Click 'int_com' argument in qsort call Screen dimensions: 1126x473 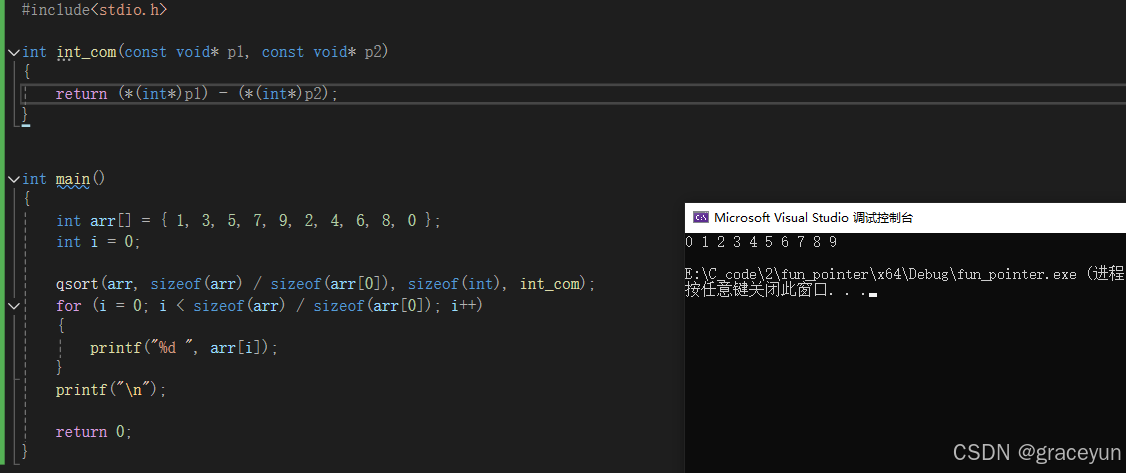[550, 284]
